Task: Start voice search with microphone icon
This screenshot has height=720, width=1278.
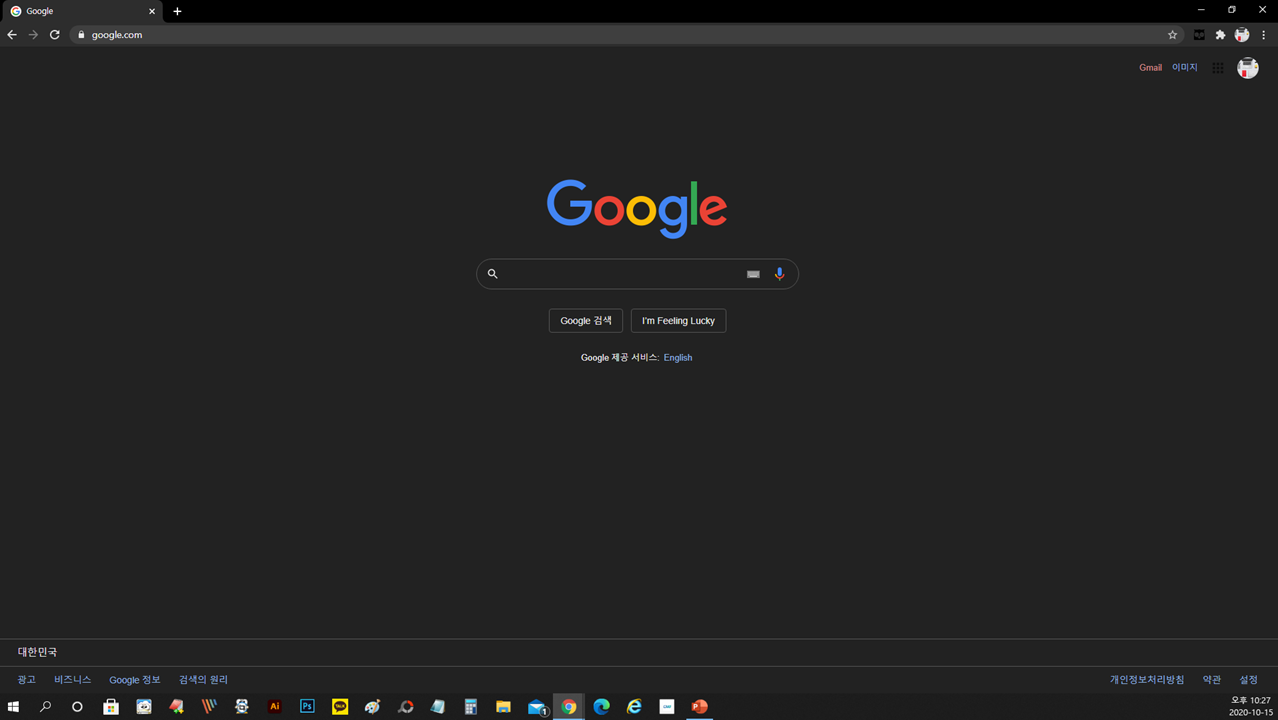Action: pyautogui.click(x=779, y=274)
